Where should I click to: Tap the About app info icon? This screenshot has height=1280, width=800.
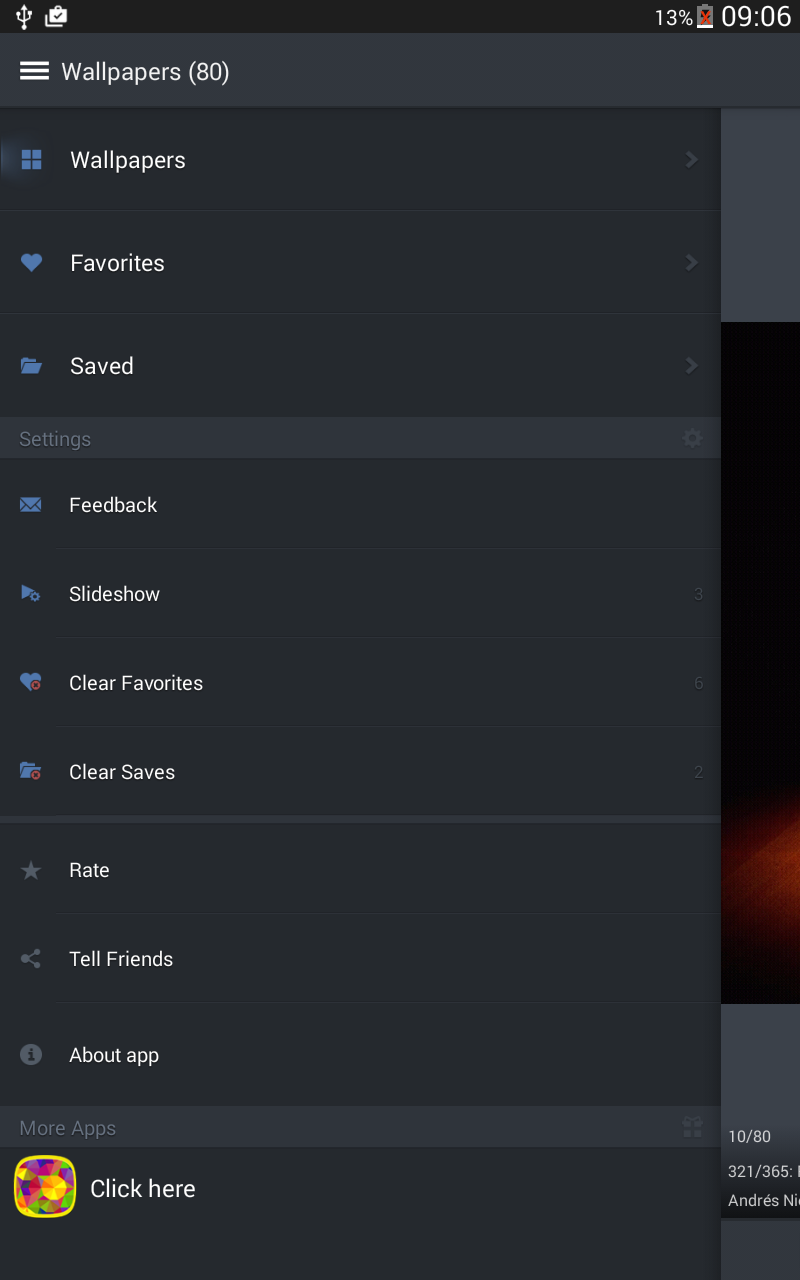click(31, 1055)
